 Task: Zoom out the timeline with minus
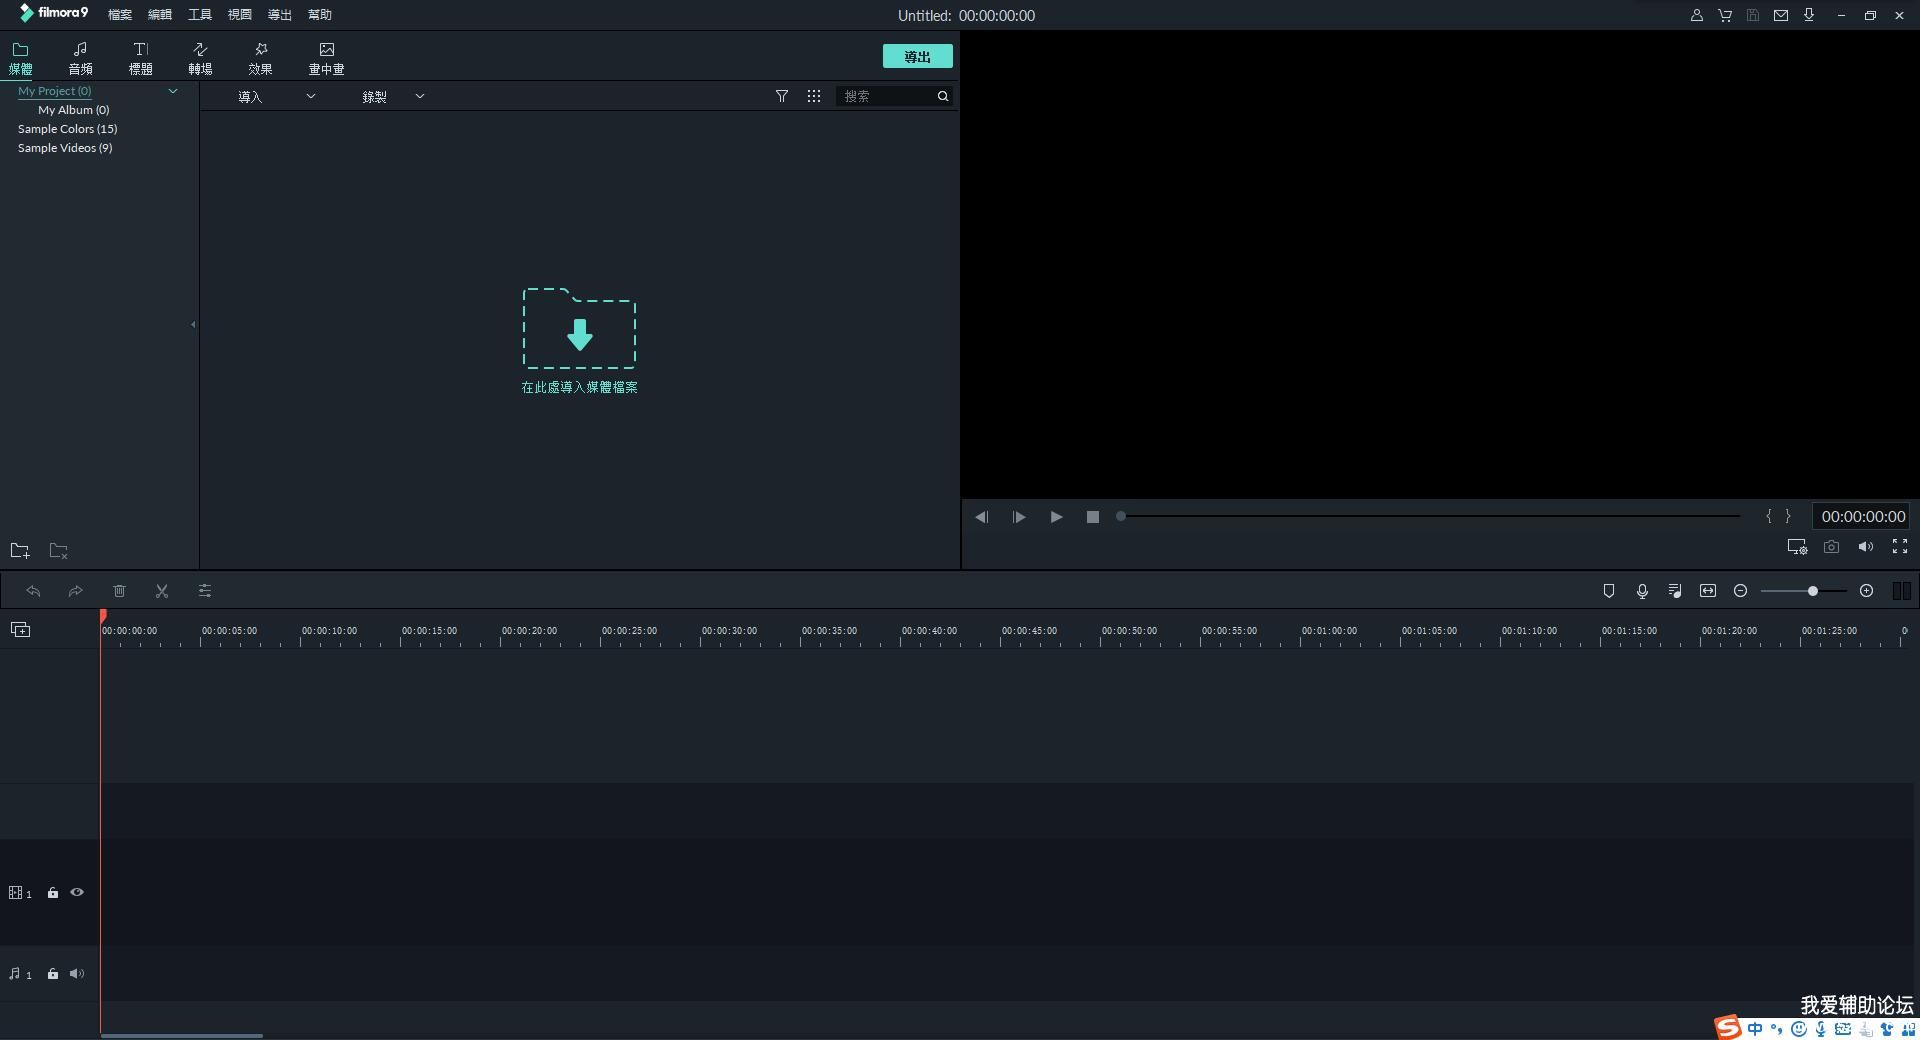click(1740, 591)
